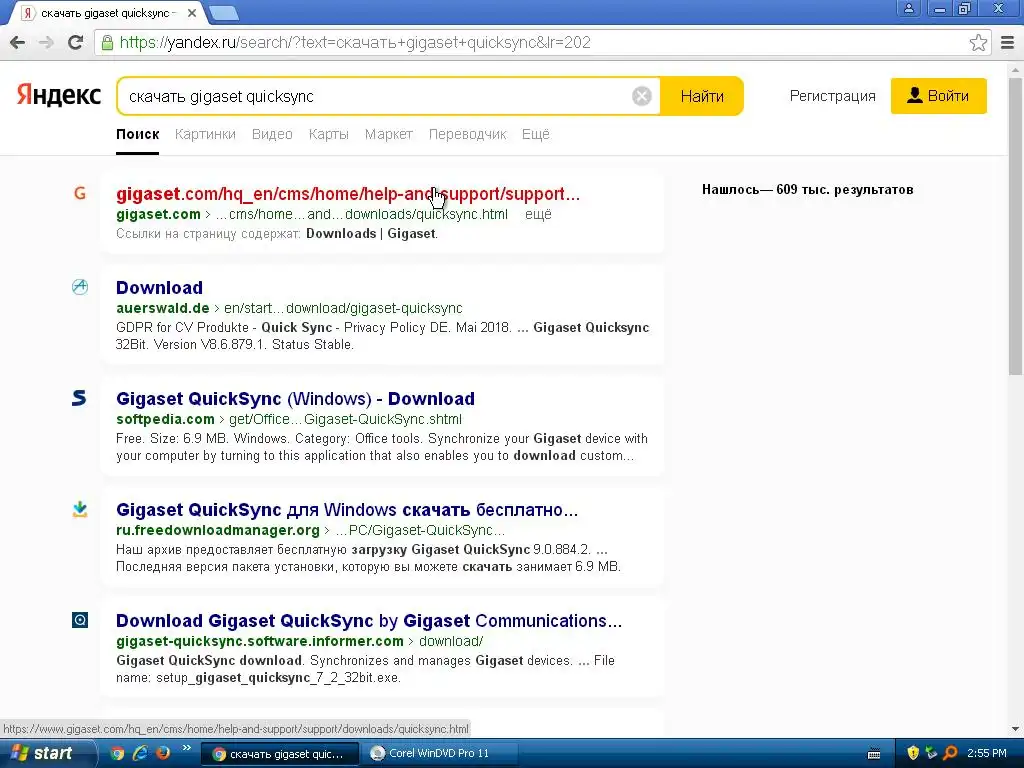Click the 2:55 PM system clock
The image size is (1024, 768).
[x=987, y=754]
